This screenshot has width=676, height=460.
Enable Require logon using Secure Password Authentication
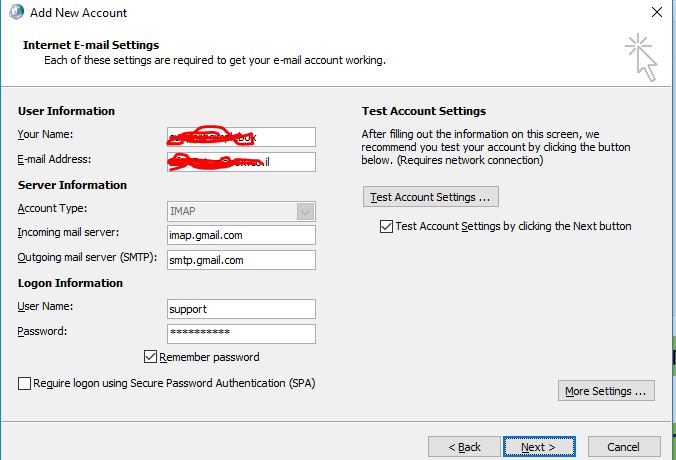click(x=25, y=383)
